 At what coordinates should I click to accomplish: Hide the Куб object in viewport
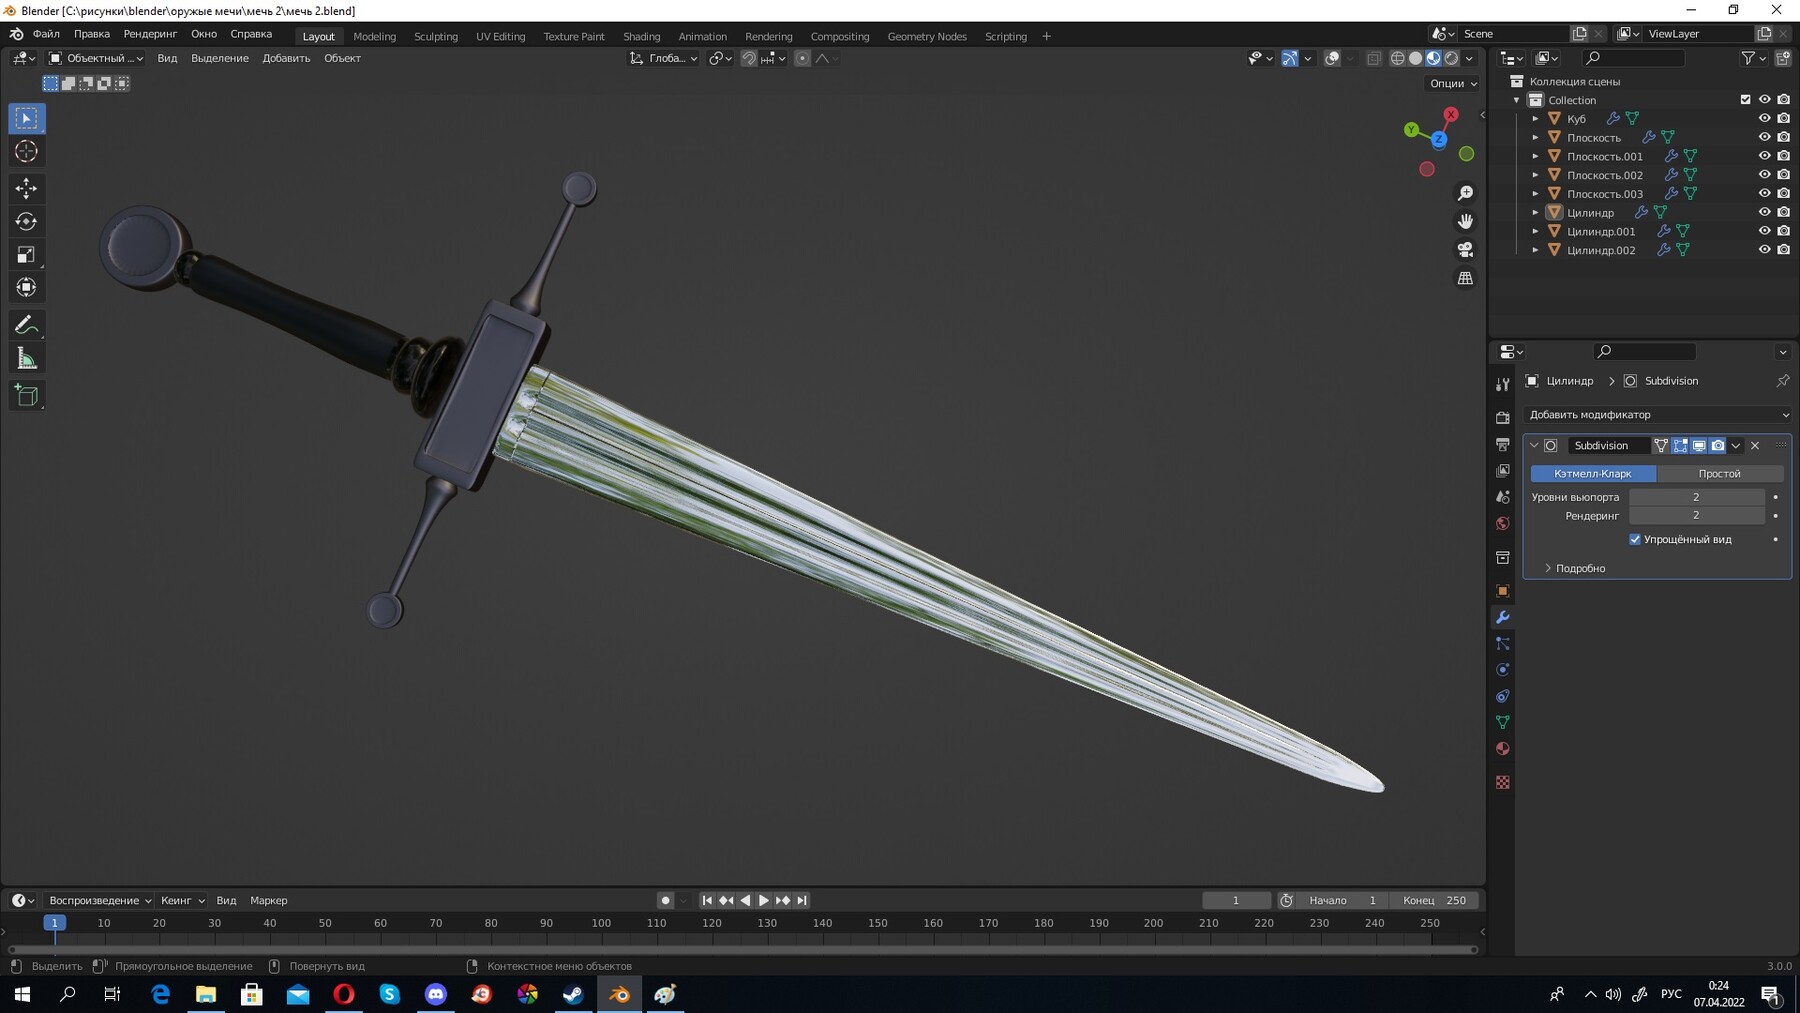tap(1765, 118)
